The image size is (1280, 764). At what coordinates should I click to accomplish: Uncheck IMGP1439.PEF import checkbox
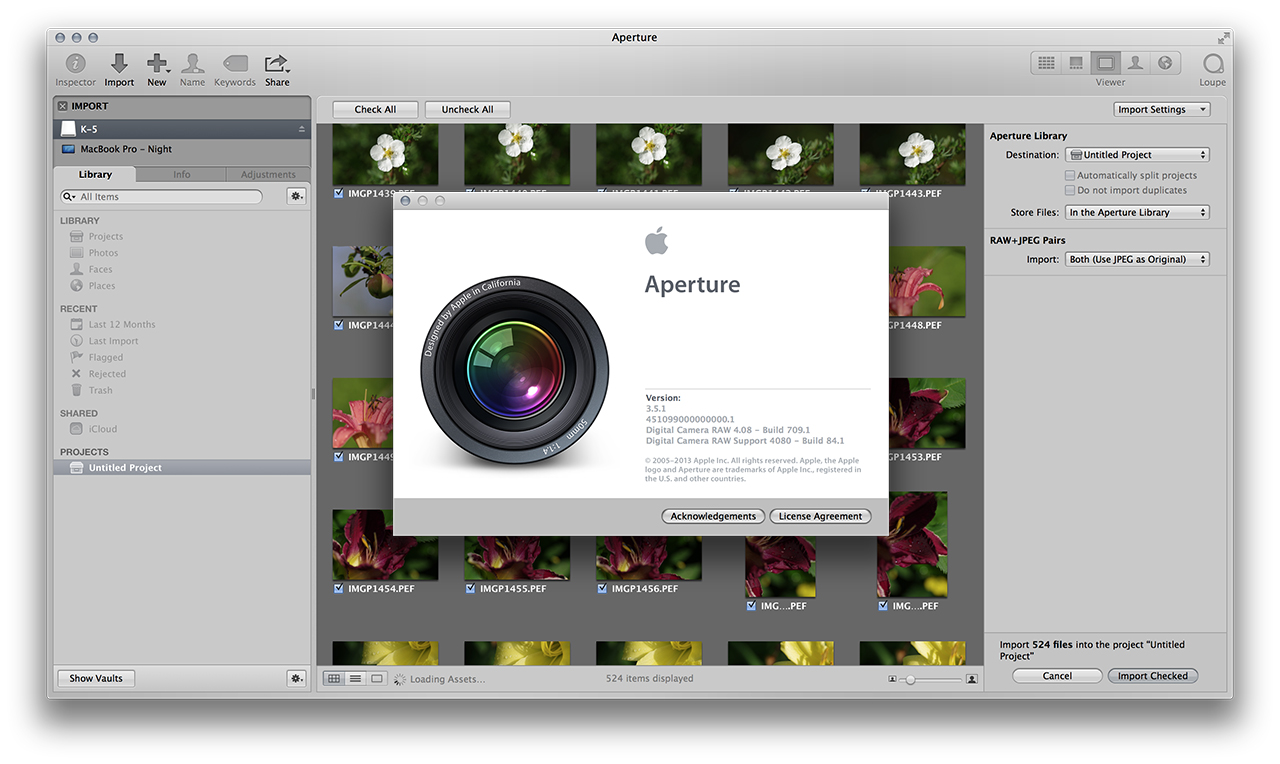340,193
